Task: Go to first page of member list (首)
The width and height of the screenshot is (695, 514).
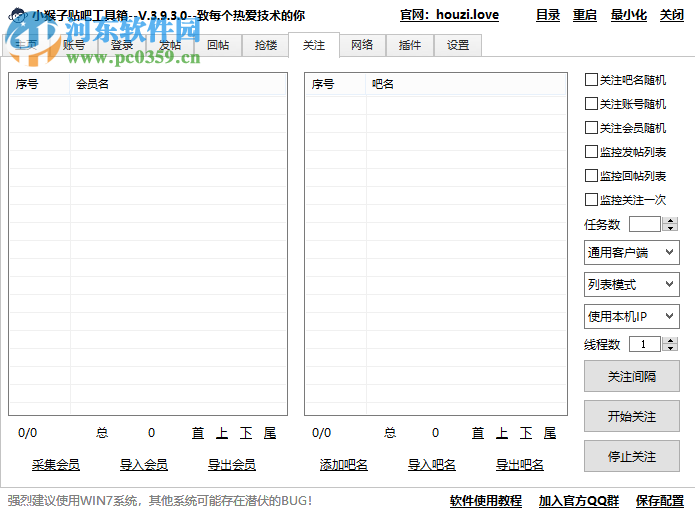Action: pyautogui.click(x=198, y=432)
